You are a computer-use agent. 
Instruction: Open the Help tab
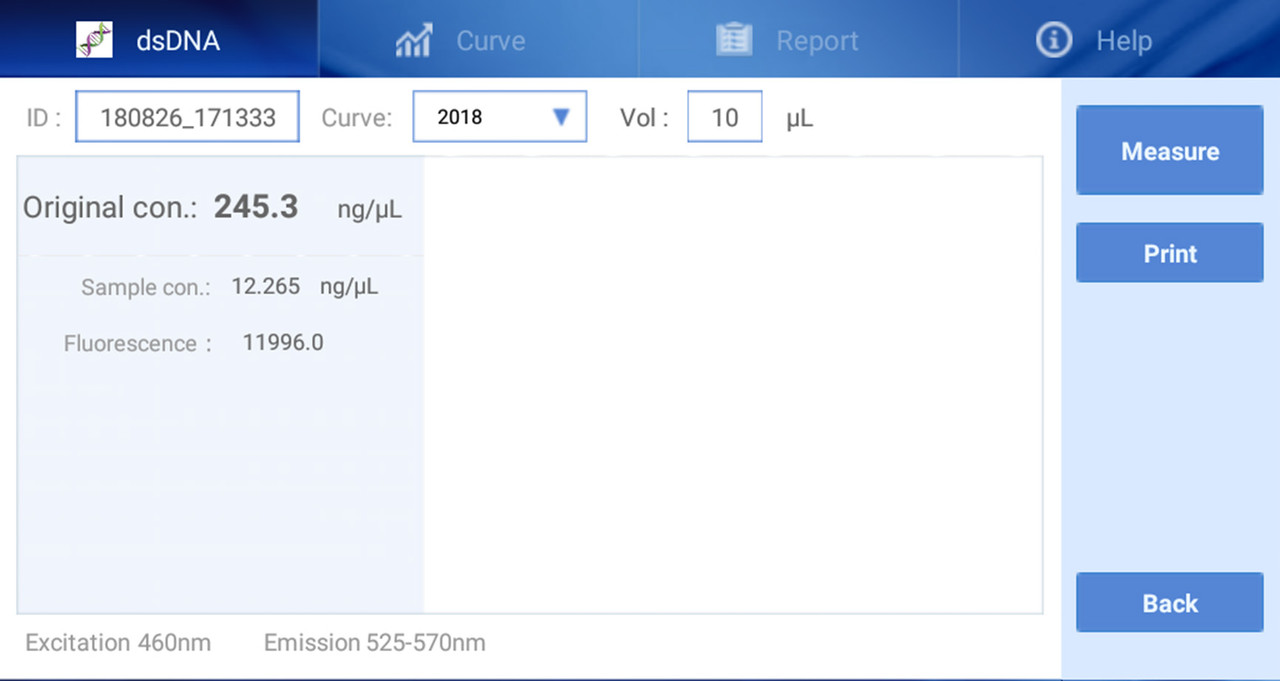tap(1124, 41)
